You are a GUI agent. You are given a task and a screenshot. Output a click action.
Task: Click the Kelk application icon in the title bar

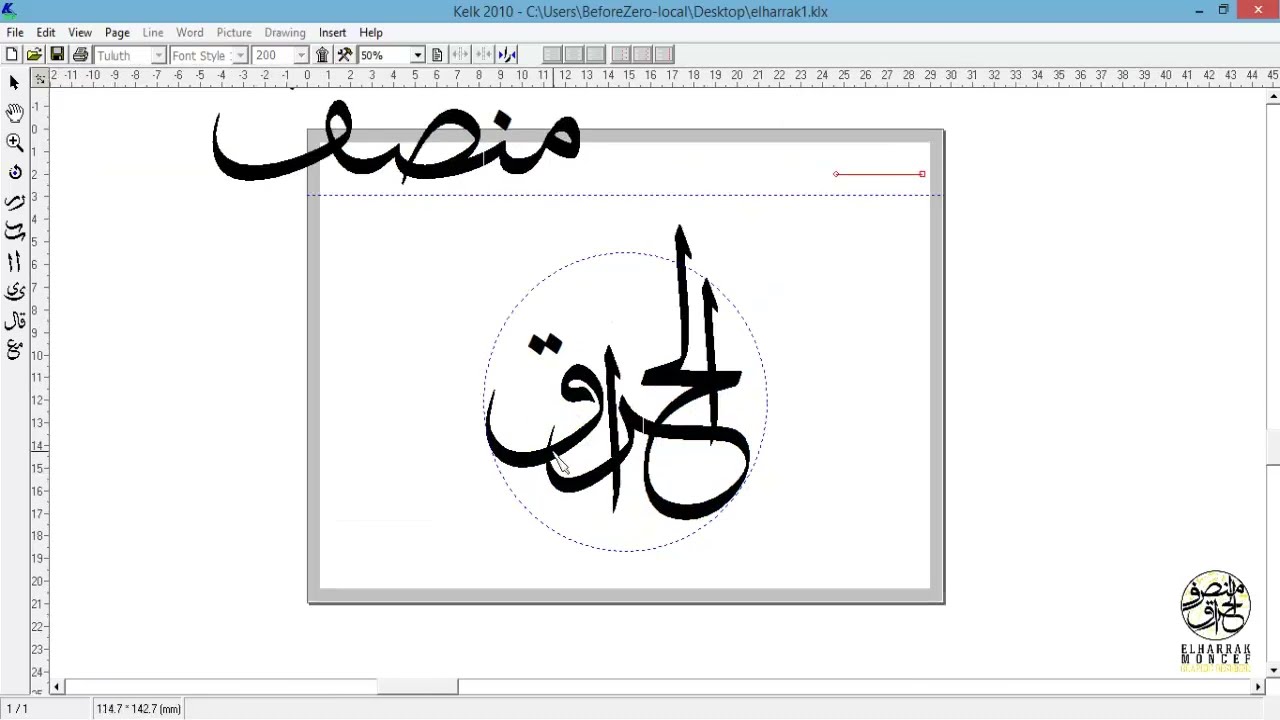click(9, 11)
